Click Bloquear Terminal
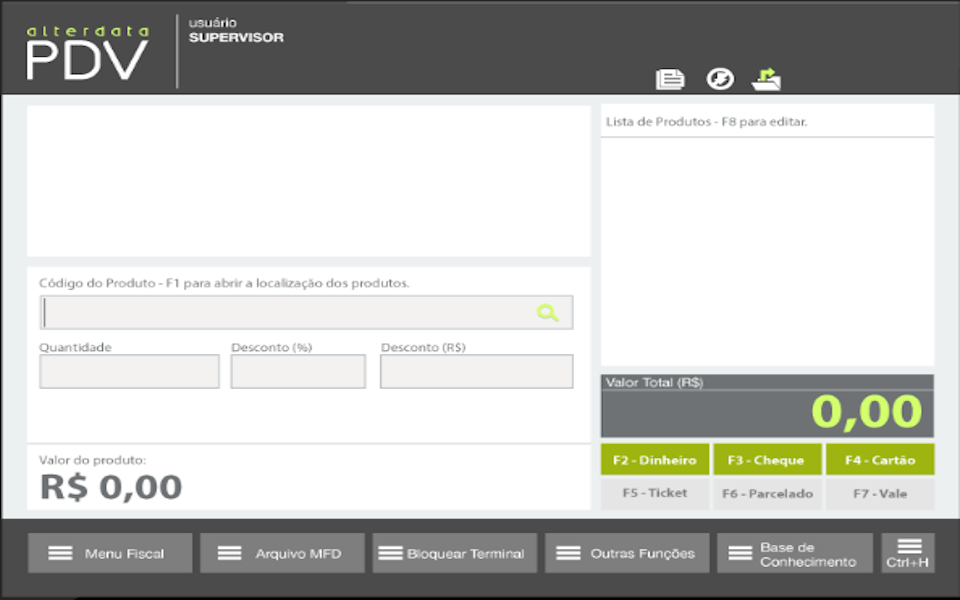 (455, 553)
